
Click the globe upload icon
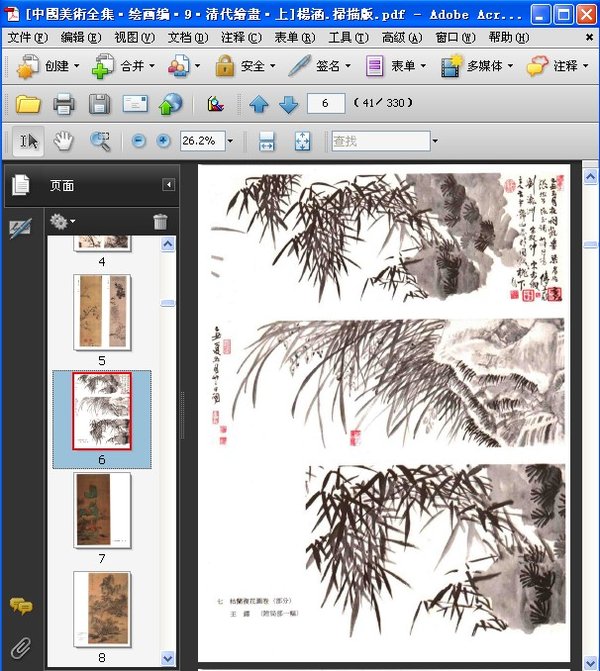point(171,104)
